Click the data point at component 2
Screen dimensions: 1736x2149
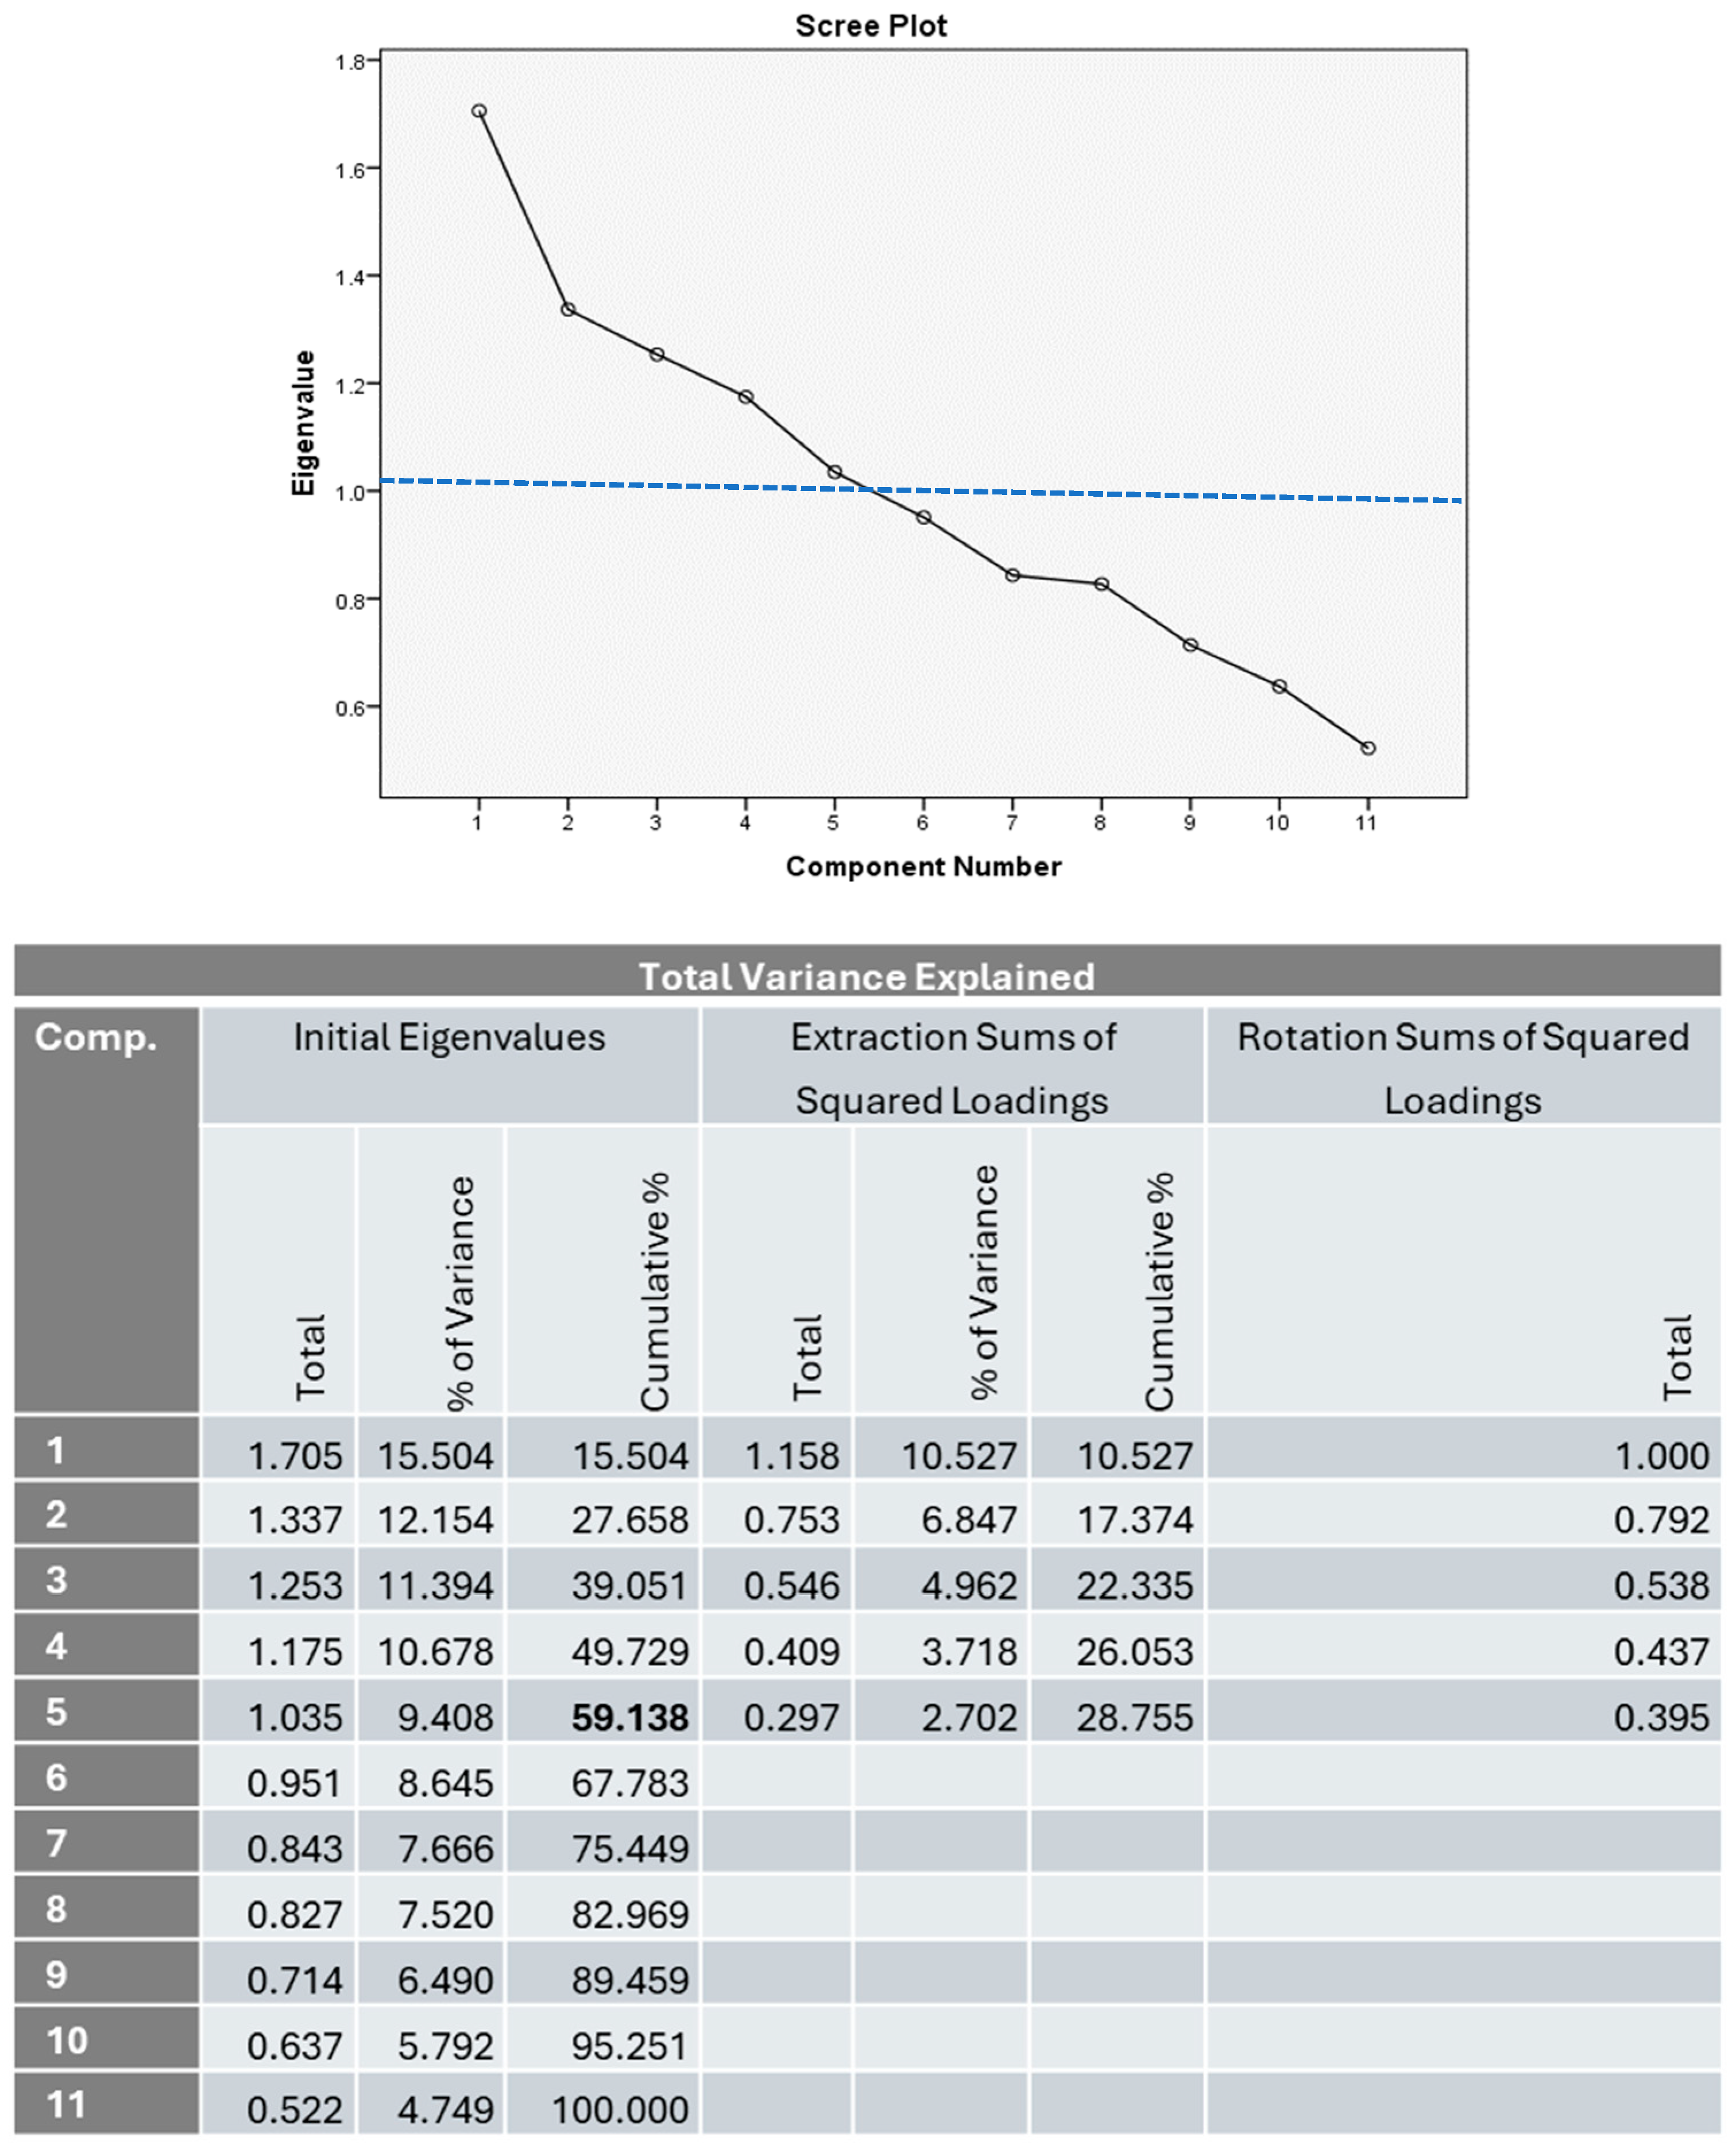click(568, 310)
